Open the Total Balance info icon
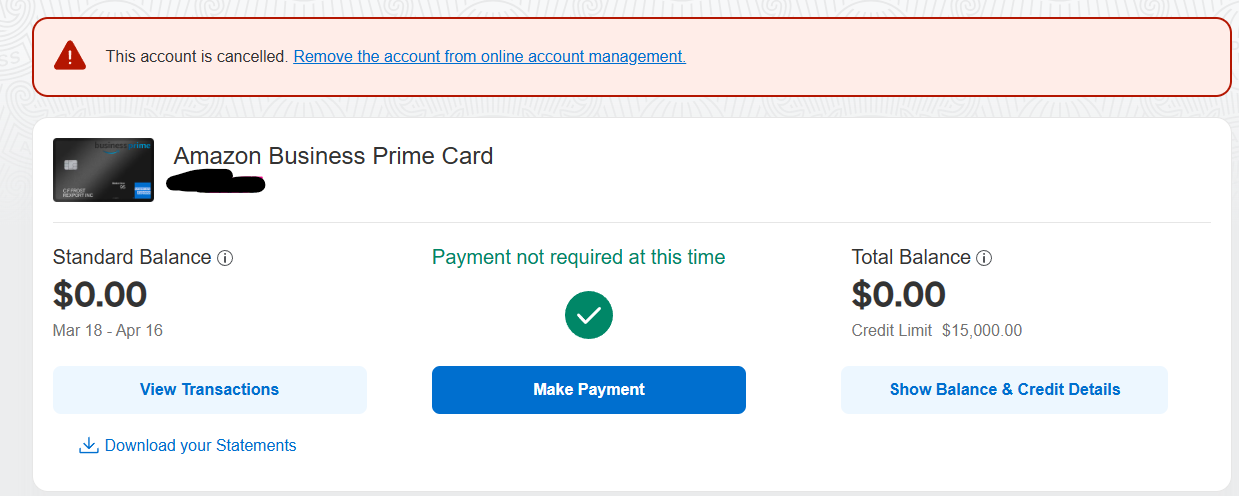Screen dimensions: 1239x496 (984, 258)
